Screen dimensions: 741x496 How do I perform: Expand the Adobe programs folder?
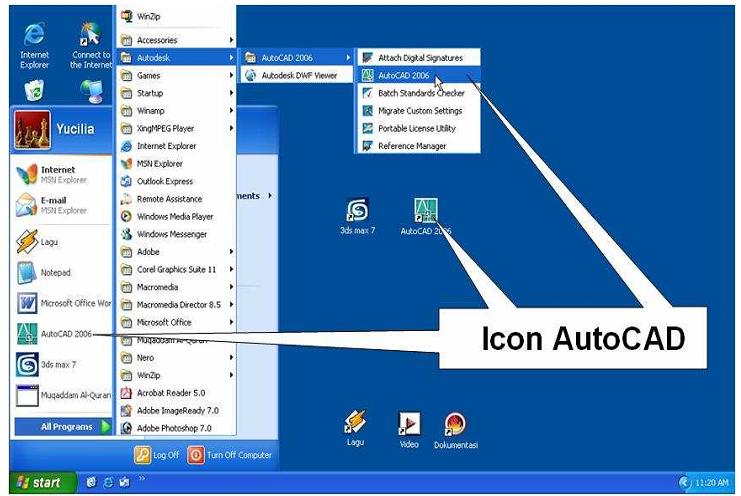(177, 252)
